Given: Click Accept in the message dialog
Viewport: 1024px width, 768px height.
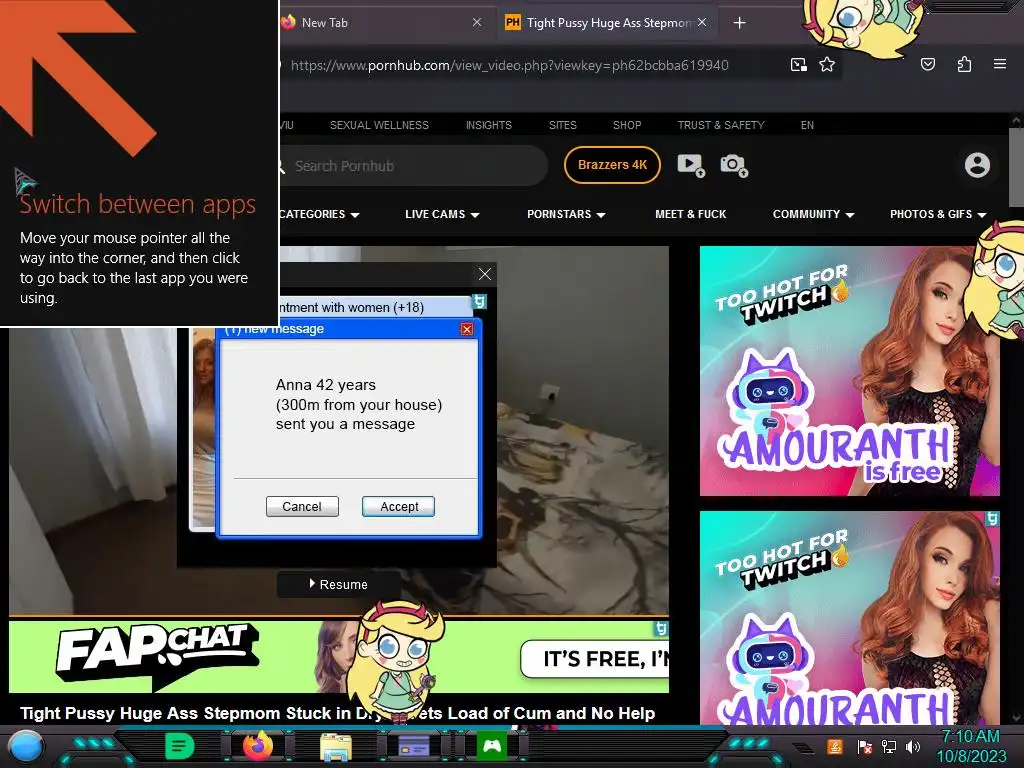Looking at the screenshot, I should click(398, 507).
